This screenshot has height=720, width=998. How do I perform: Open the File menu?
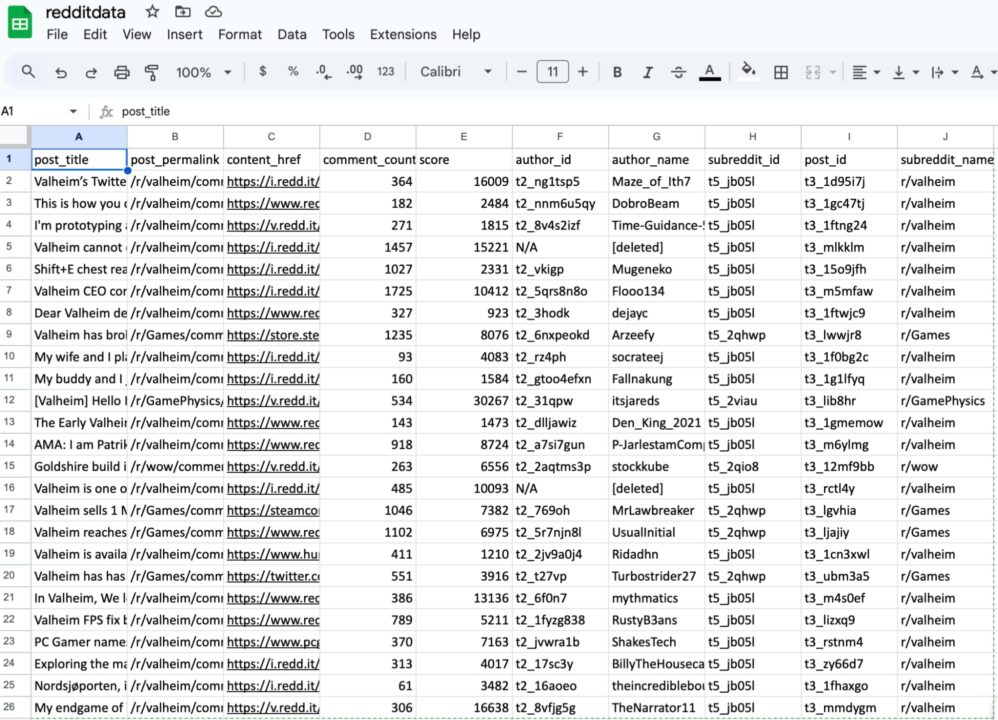57,34
